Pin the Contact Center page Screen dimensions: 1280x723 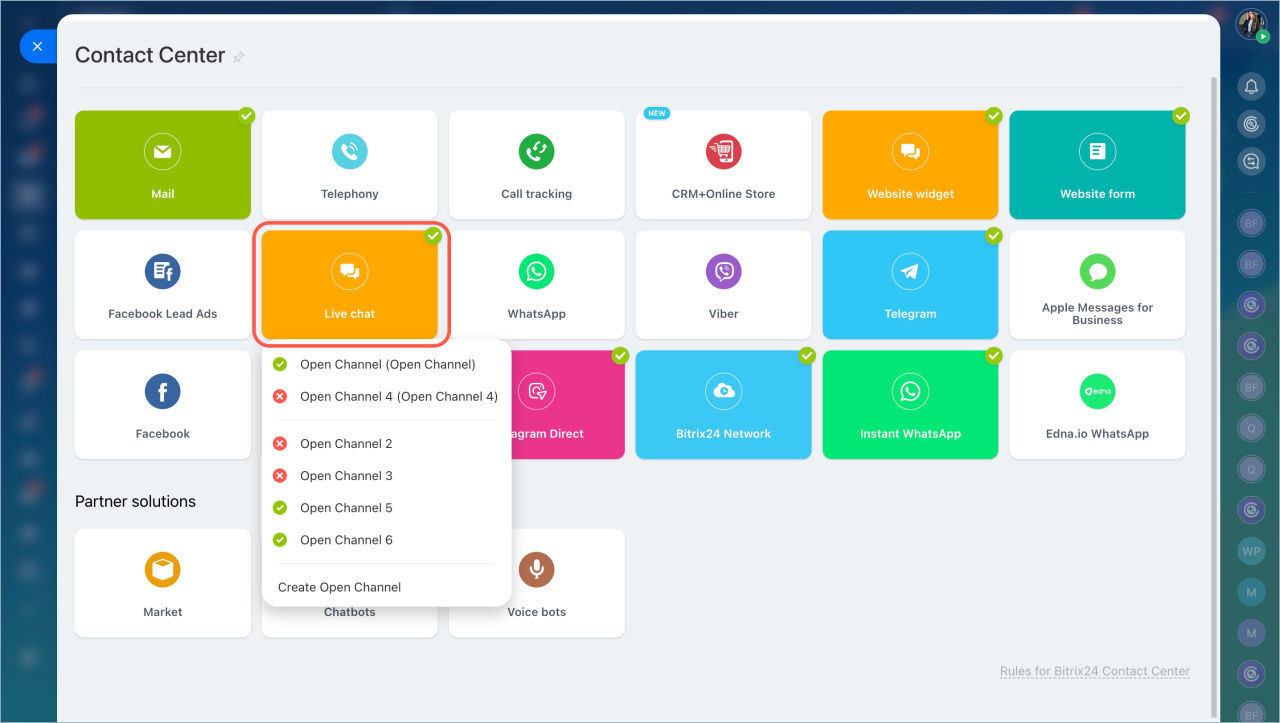pos(238,57)
